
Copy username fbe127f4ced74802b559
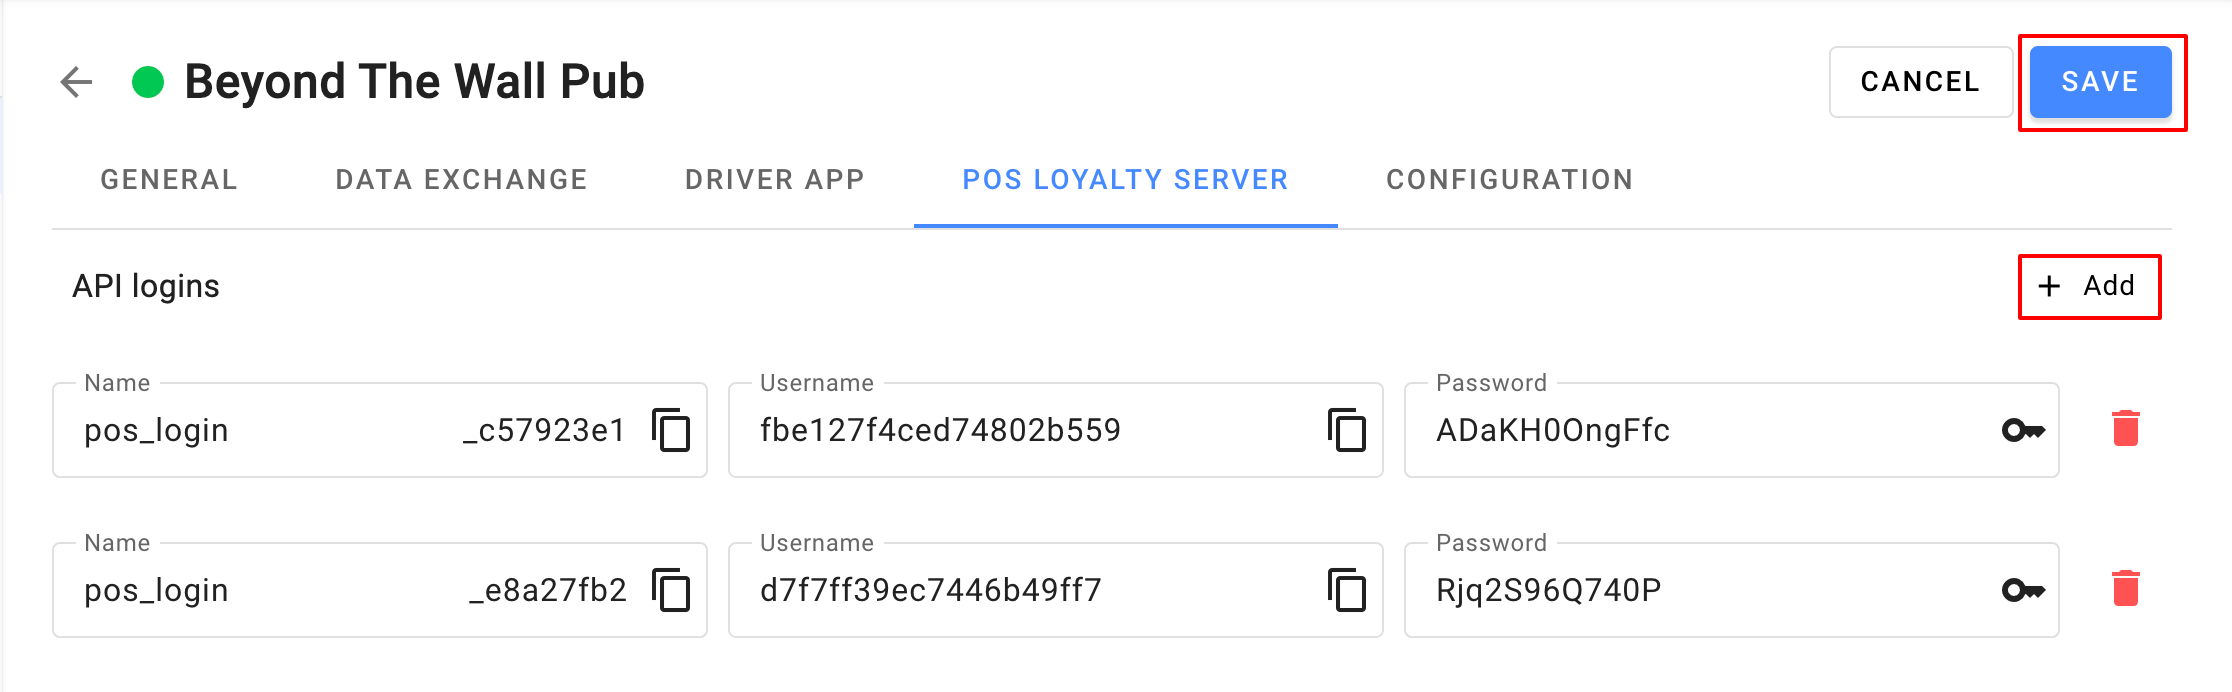click(x=1347, y=431)
